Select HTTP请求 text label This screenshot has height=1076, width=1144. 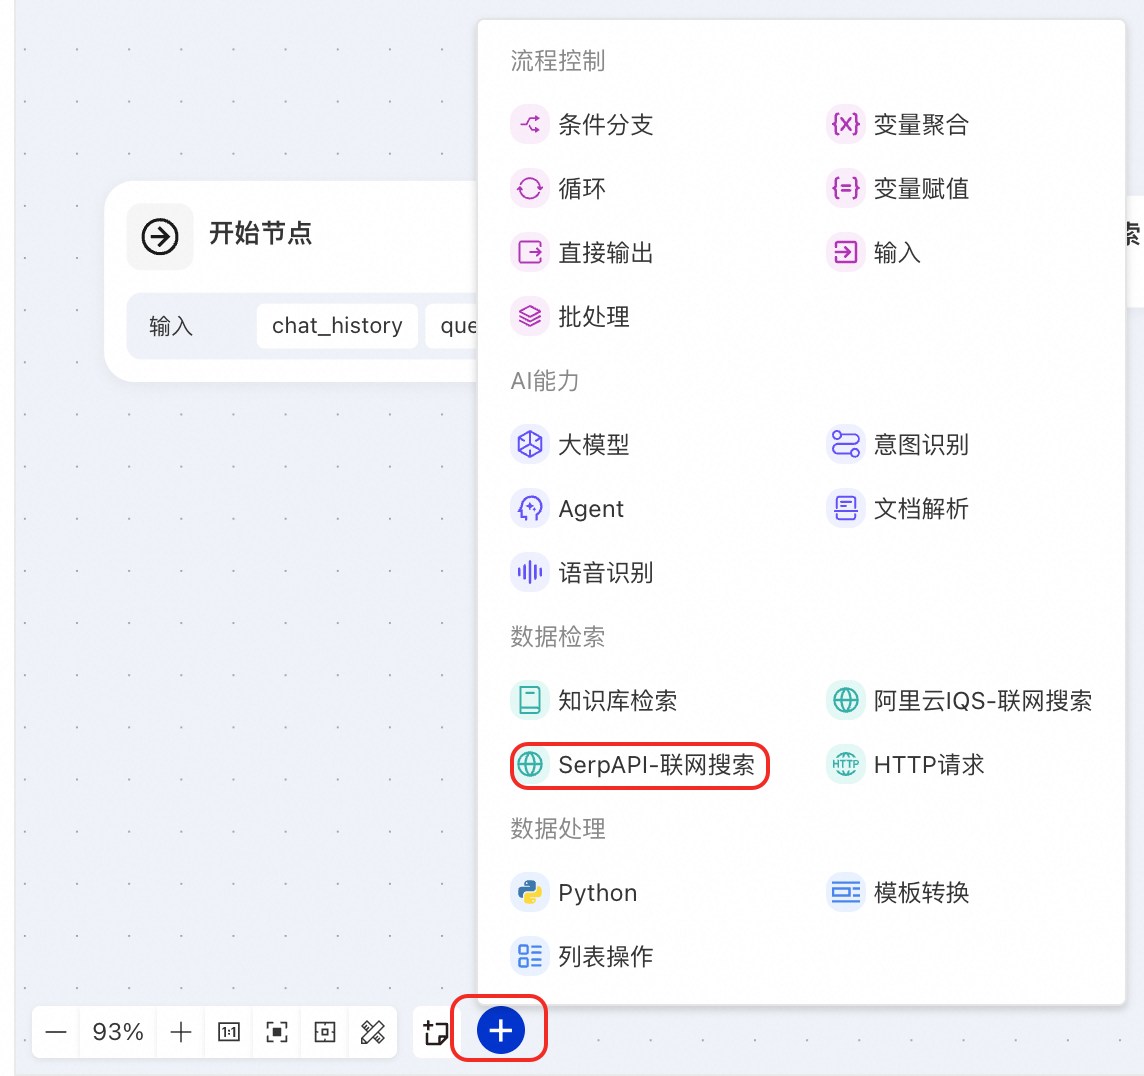(930, 765)
